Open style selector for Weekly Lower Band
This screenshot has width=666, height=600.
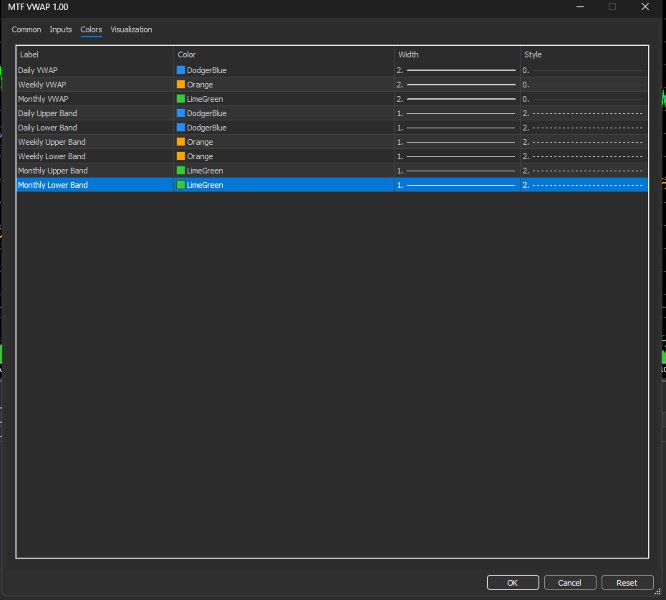584,156
